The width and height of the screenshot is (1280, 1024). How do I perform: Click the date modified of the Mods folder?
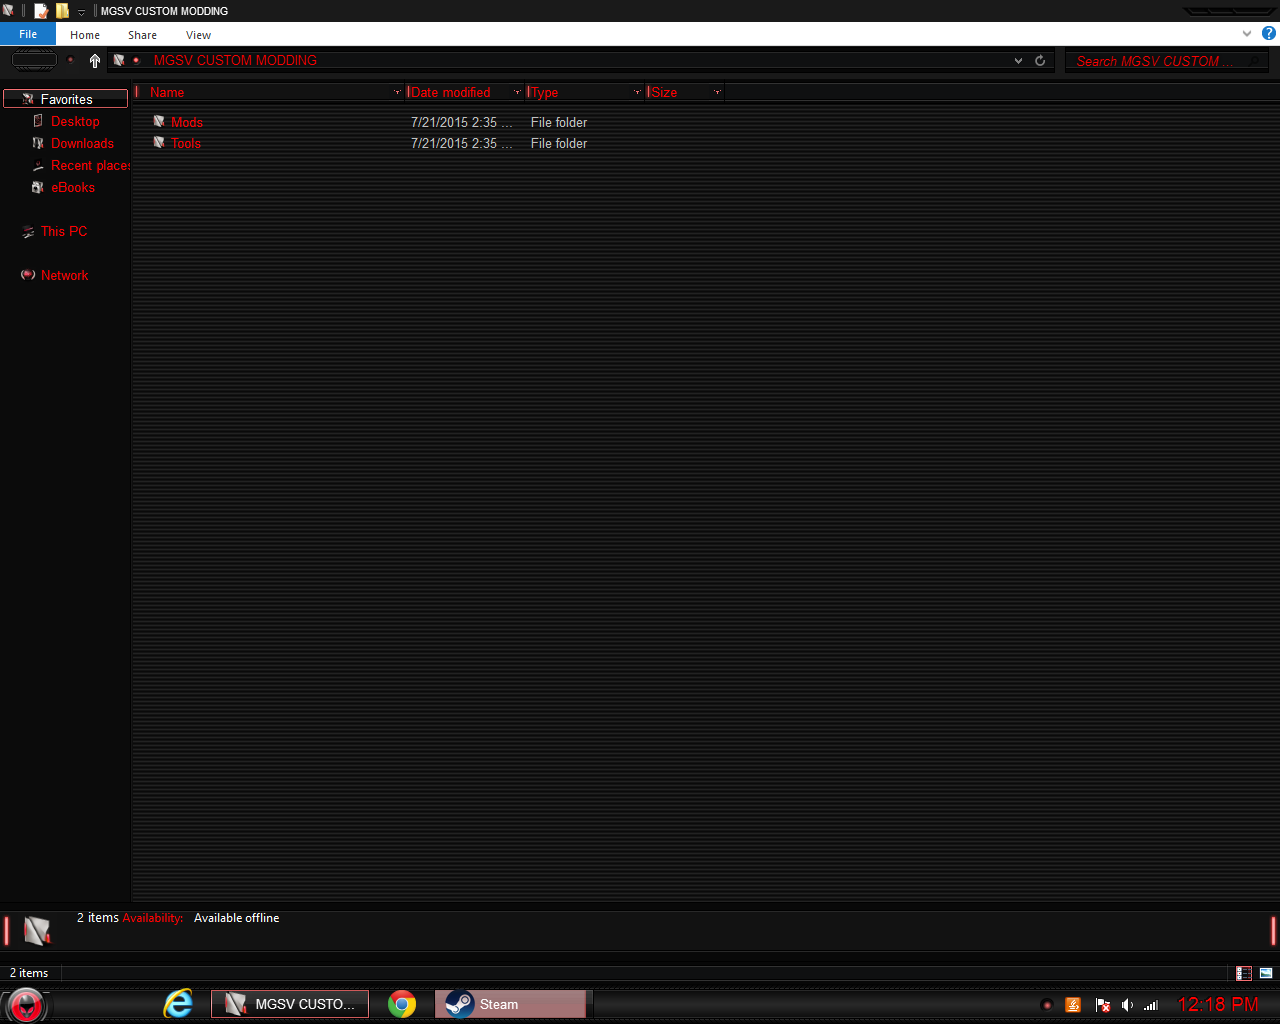461,122
